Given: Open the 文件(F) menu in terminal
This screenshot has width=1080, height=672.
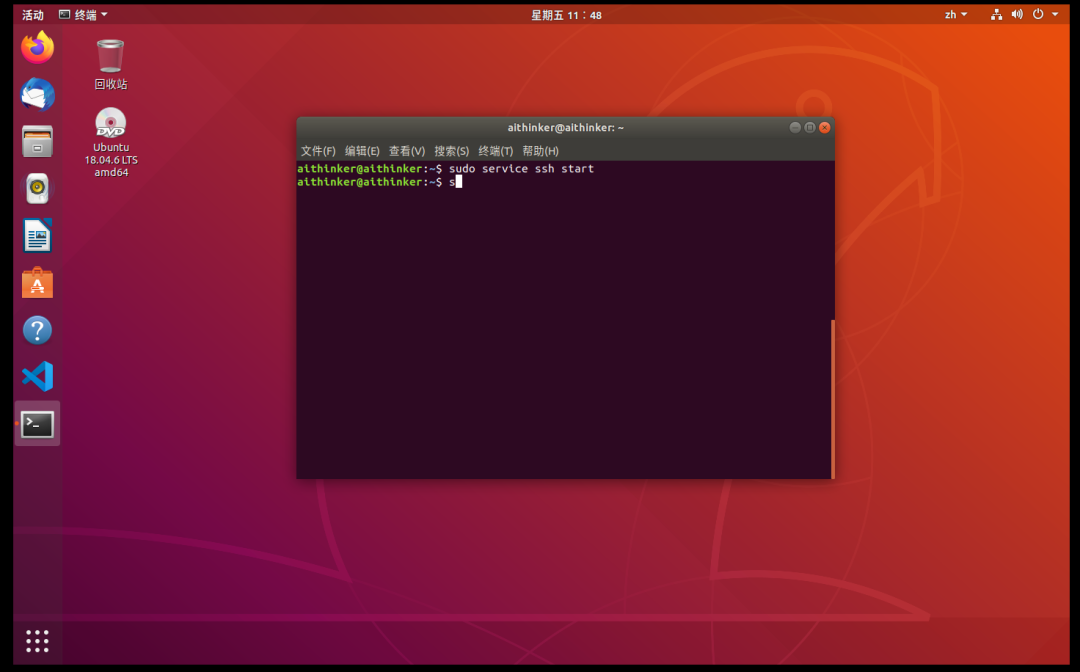Looking at the screenshot, I should (318, 151).
